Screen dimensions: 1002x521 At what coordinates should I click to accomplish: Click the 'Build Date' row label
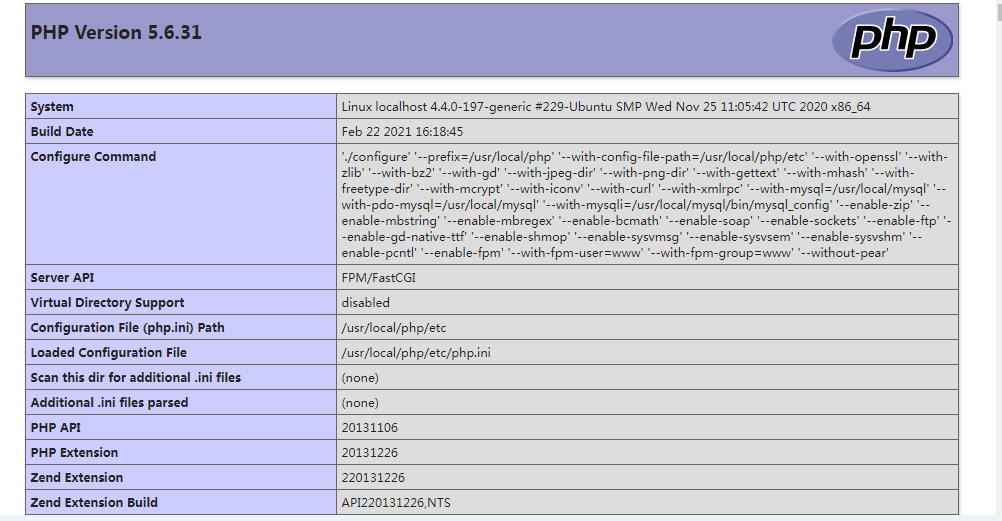(62, 132)
